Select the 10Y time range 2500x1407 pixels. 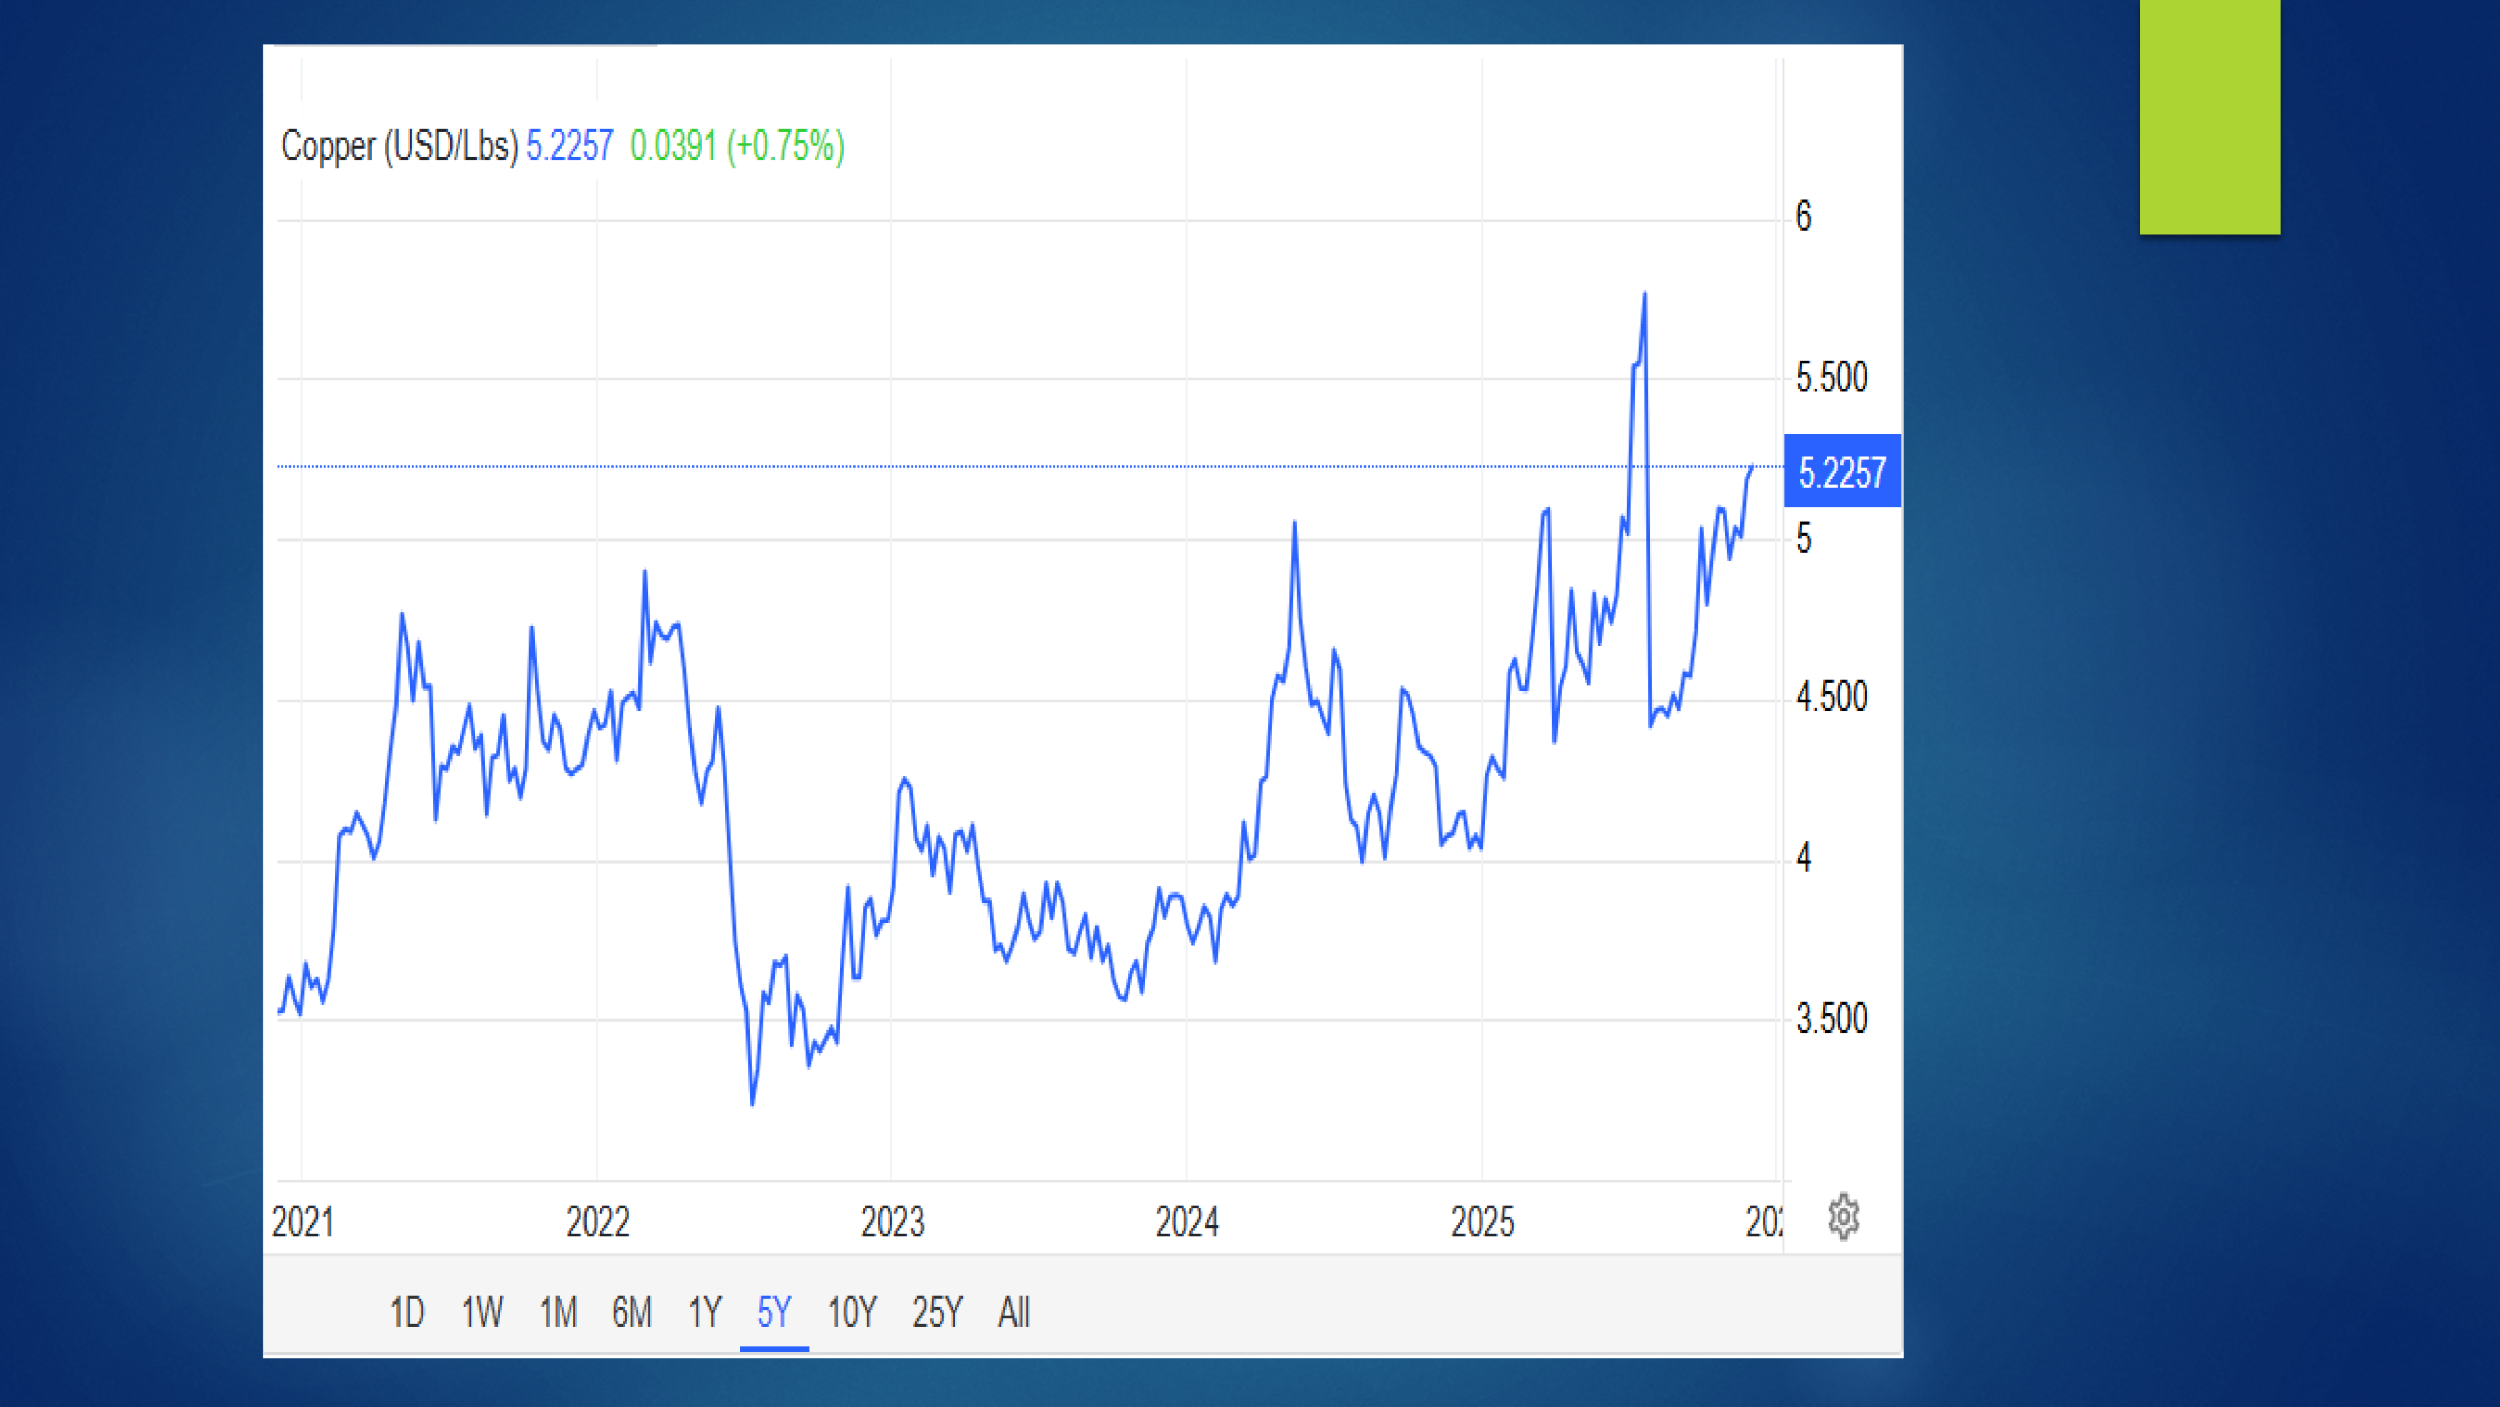[x=852, y=1312]
